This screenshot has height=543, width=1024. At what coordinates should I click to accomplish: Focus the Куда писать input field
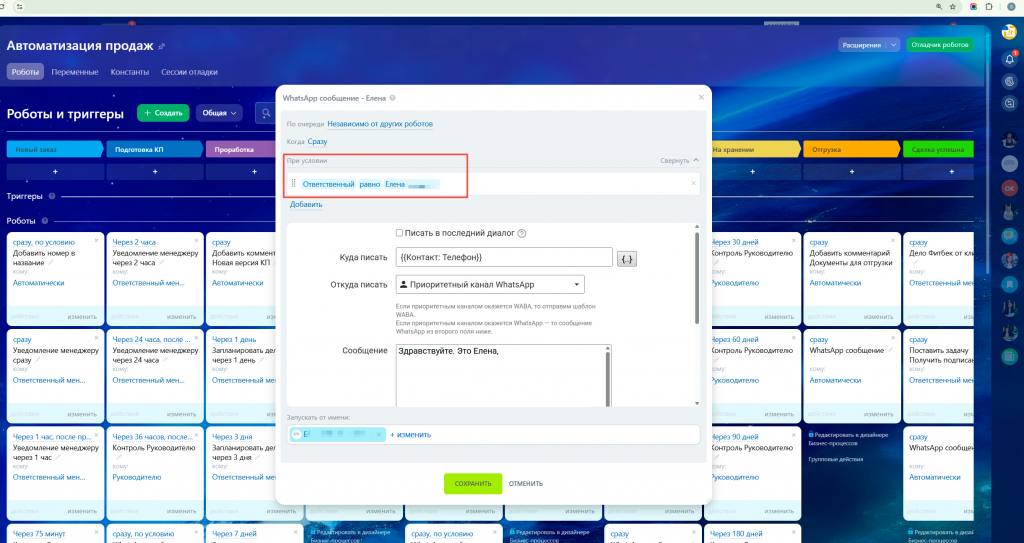504,257
